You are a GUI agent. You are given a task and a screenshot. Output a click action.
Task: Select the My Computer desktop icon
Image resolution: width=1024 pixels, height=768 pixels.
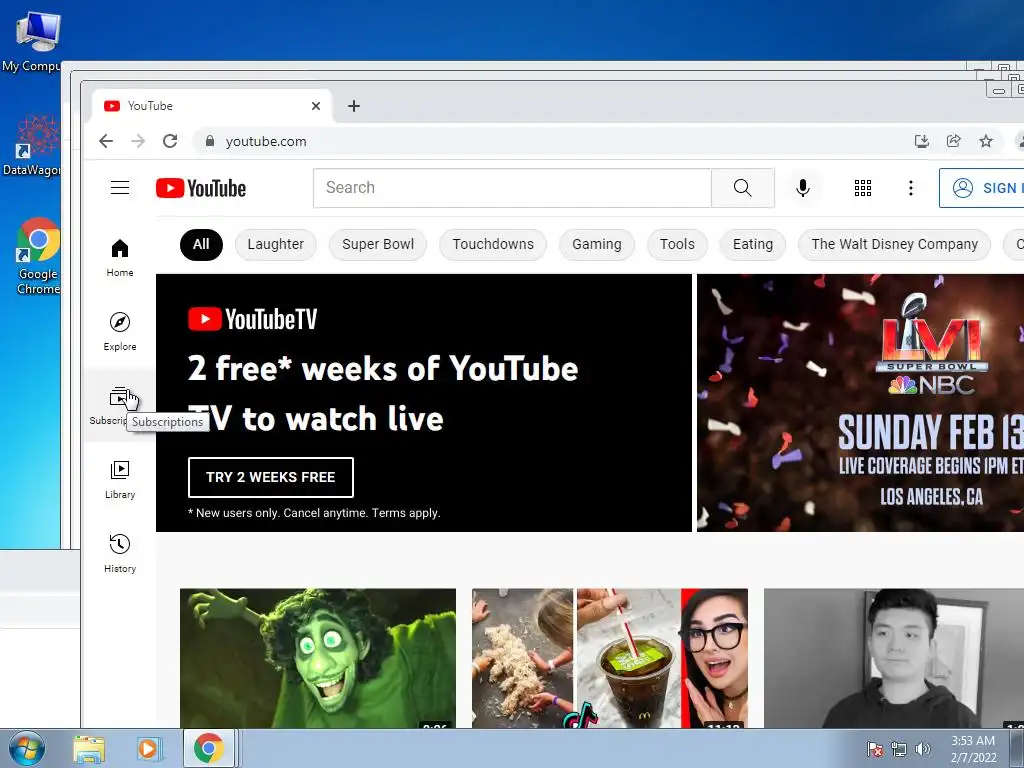tap(34, 42)
